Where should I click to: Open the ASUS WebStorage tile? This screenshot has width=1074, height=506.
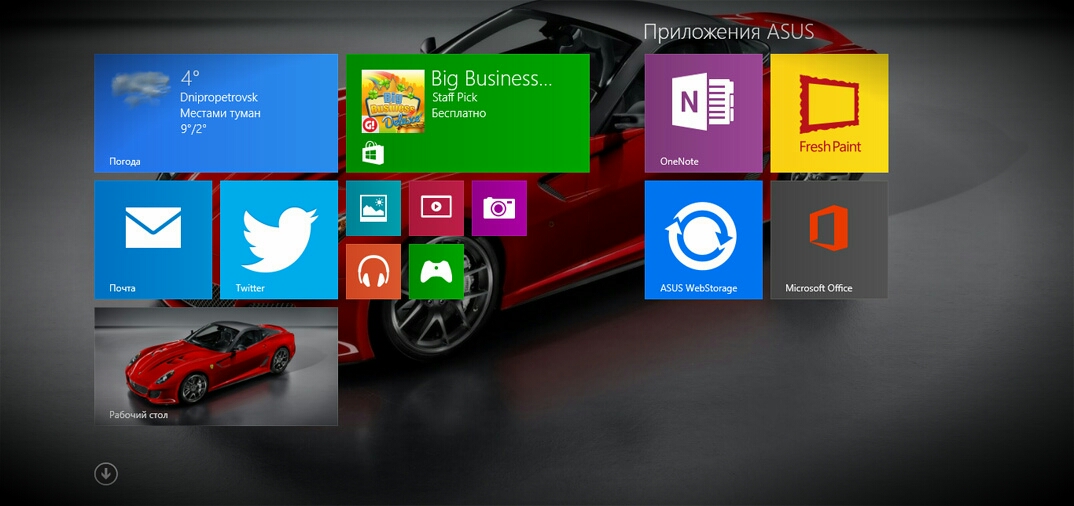pyautogui.click(x=703, y=240)
